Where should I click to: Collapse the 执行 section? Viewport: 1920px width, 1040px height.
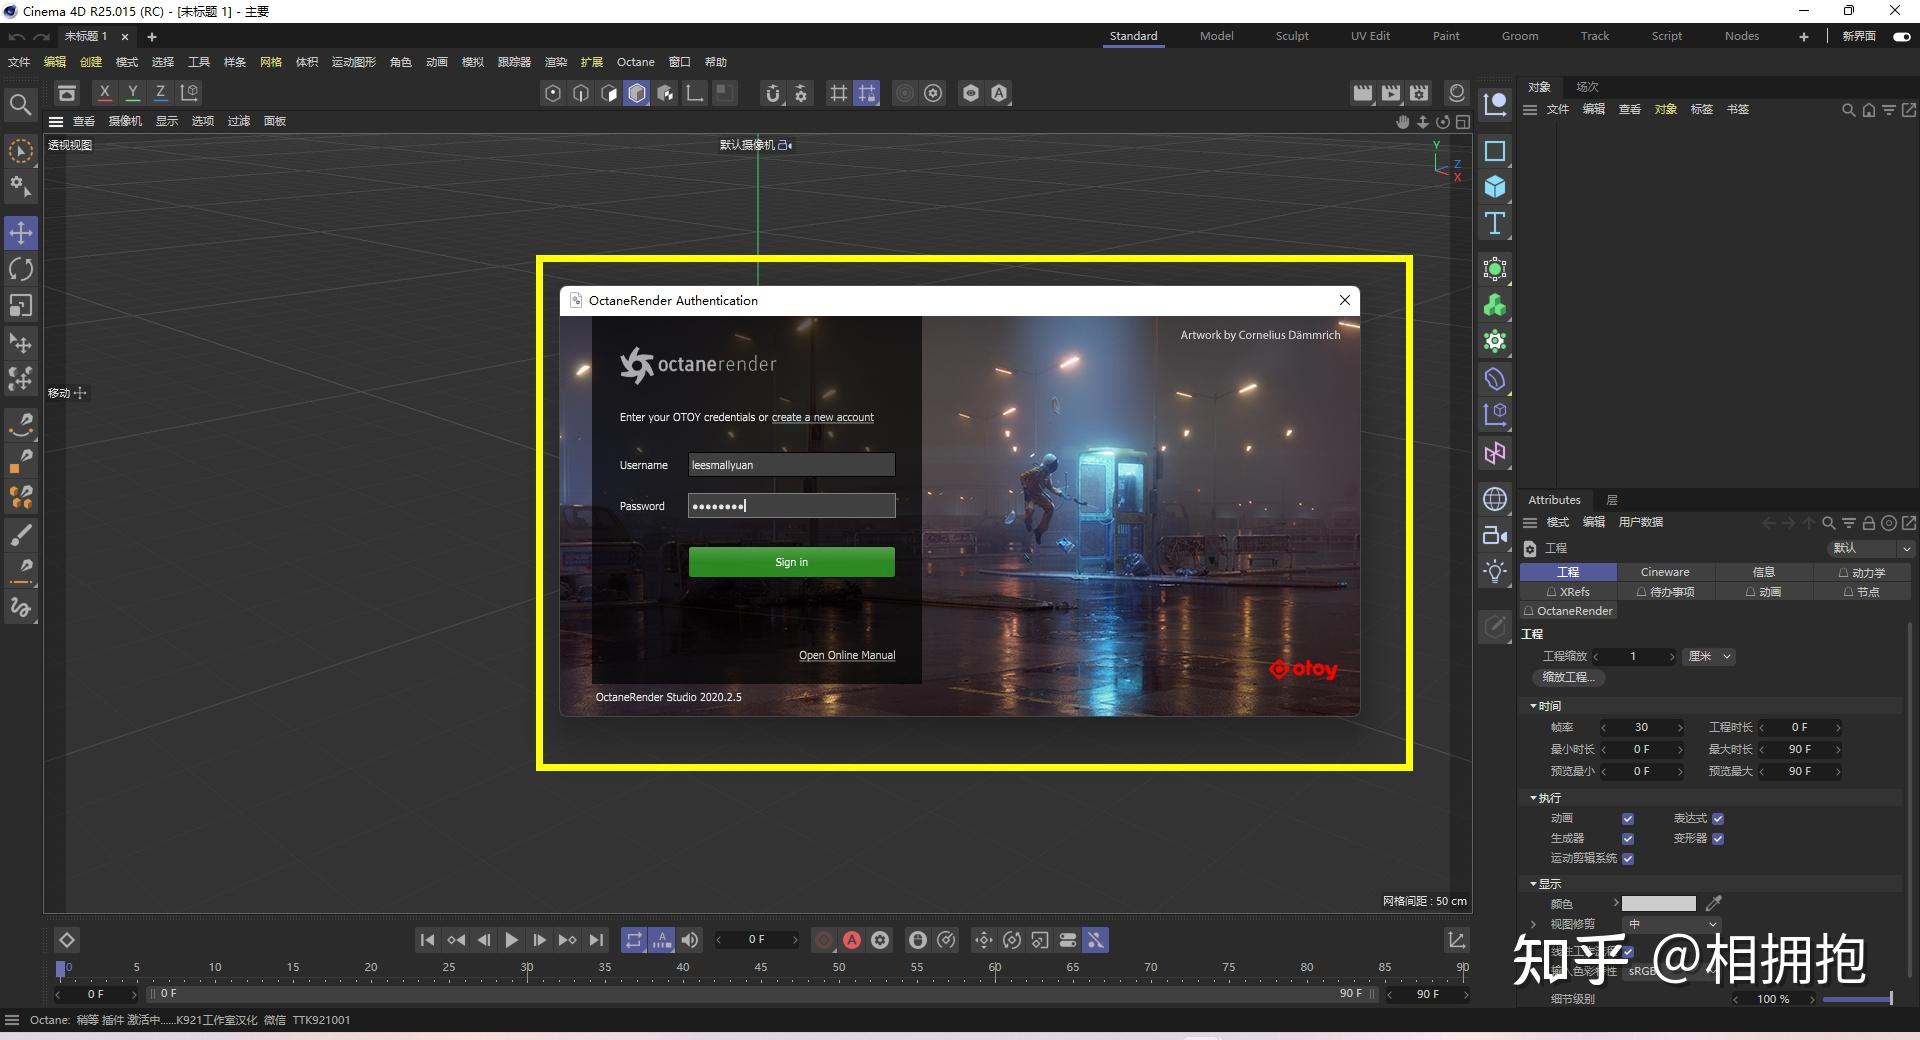point(1534,798)
